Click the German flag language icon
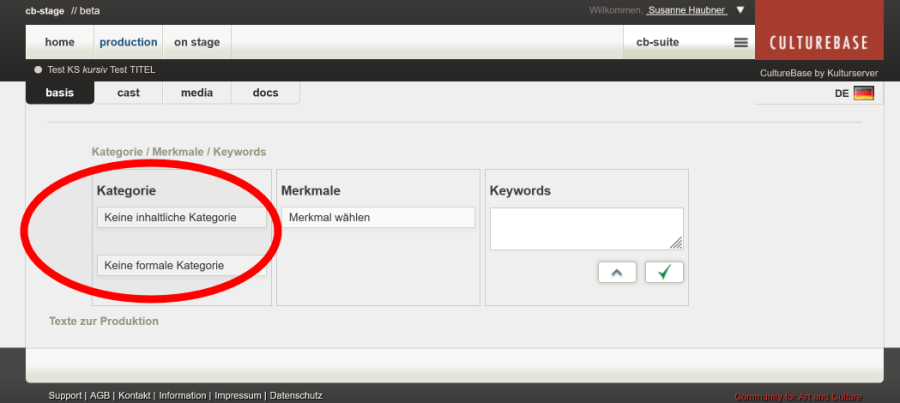Viewport: 900px width, 403px height. (x=863, y=93)
